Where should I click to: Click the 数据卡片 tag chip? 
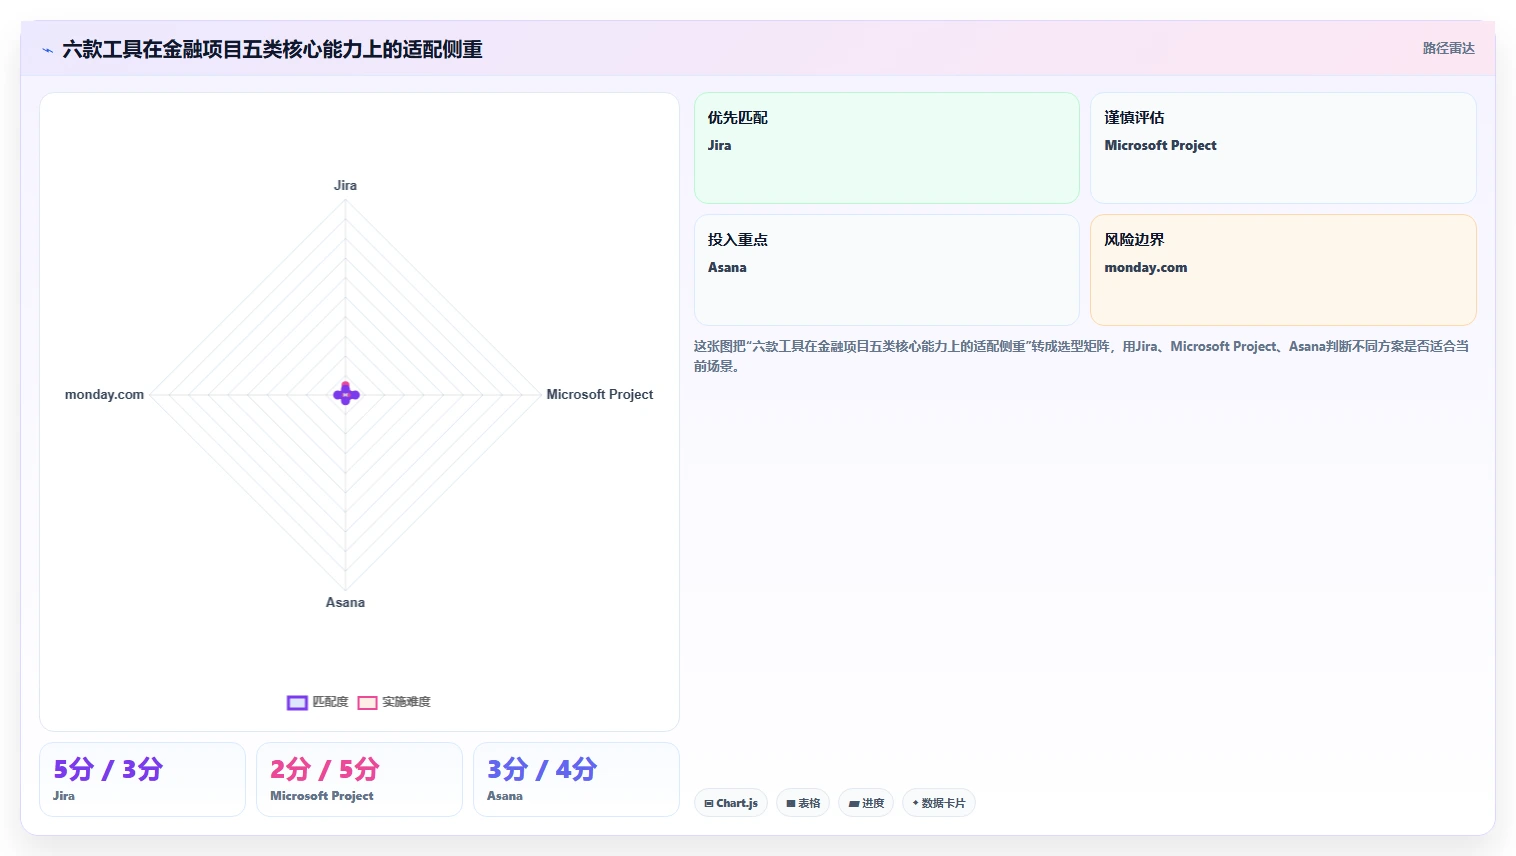[939, 803]
